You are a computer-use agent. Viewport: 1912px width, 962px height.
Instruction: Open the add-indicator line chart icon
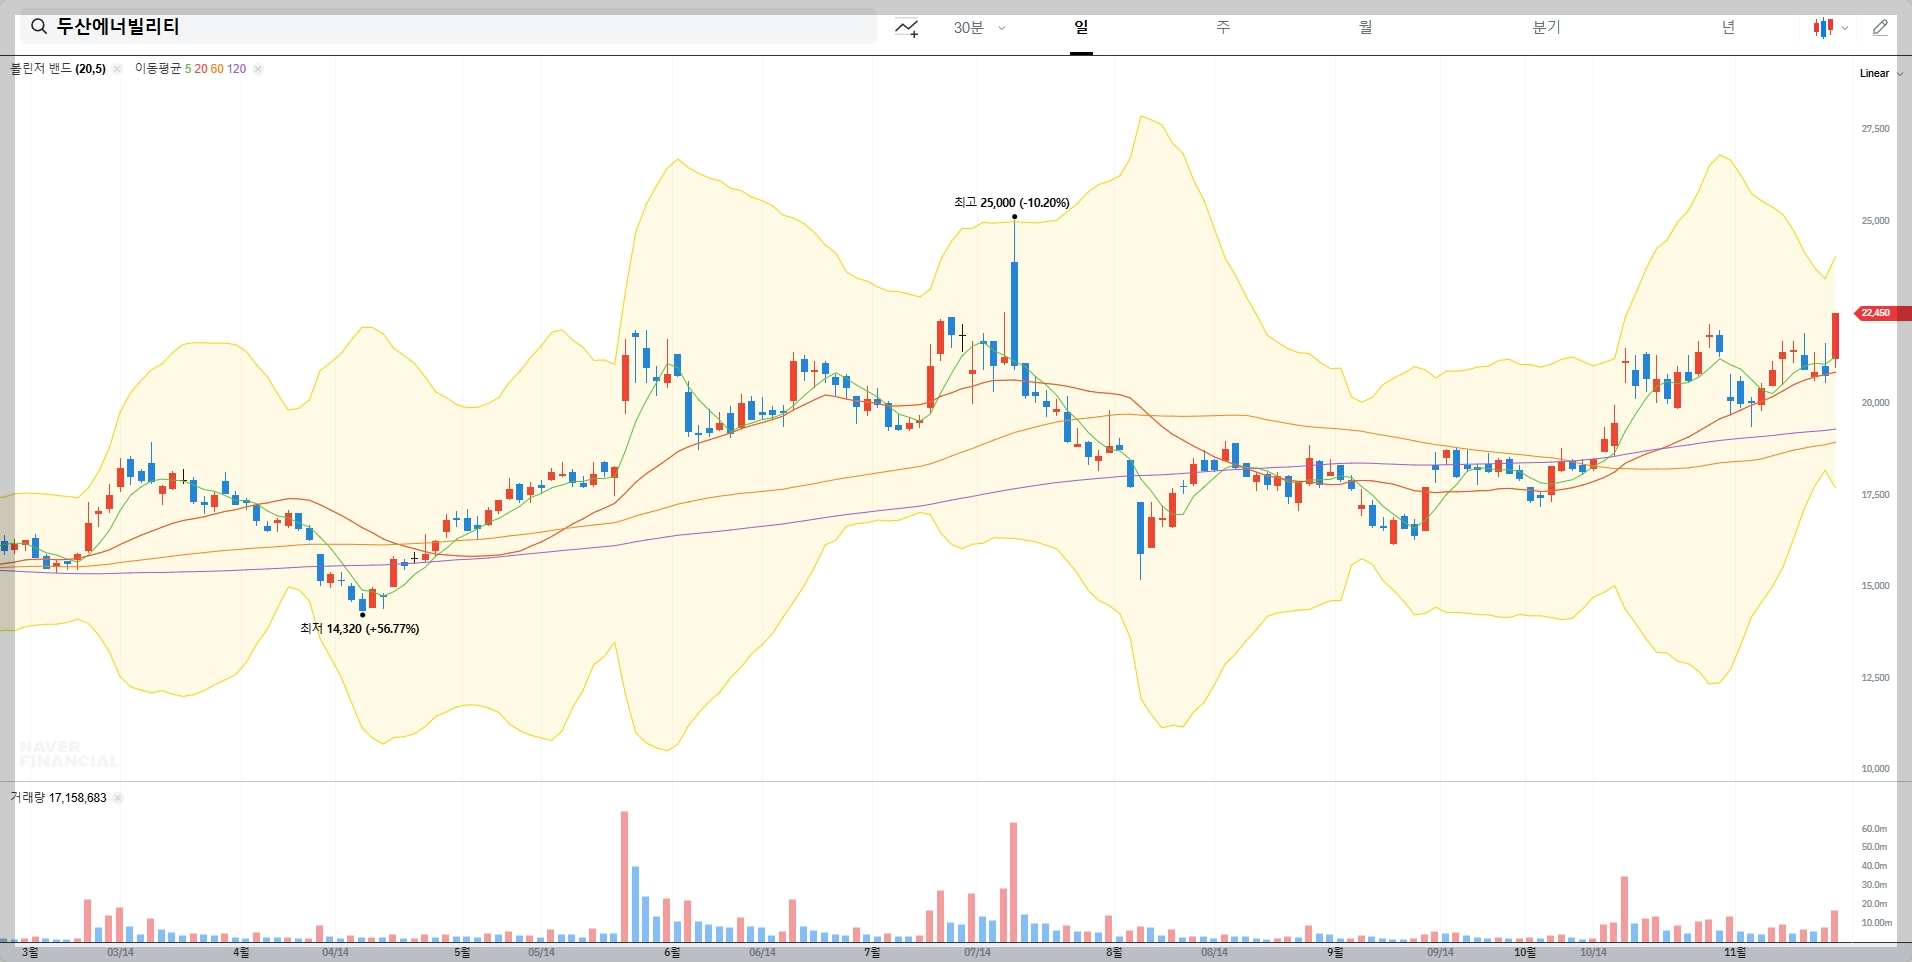point(907,28)
